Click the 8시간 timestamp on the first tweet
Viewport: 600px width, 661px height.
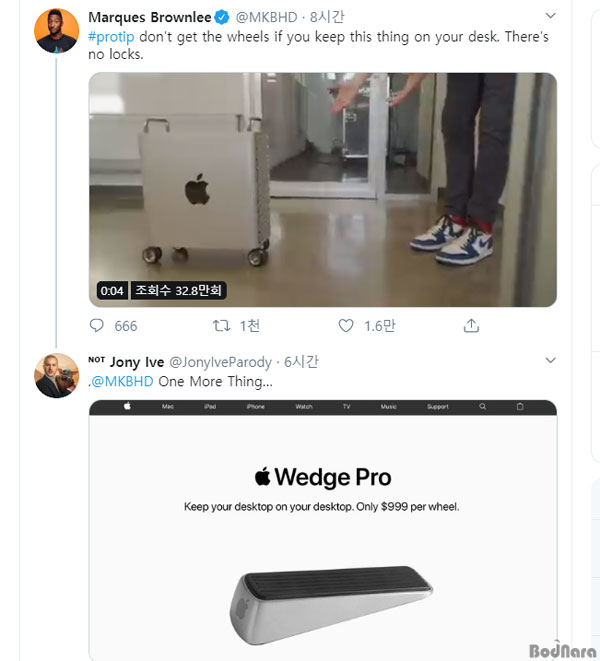coord(327,17)
